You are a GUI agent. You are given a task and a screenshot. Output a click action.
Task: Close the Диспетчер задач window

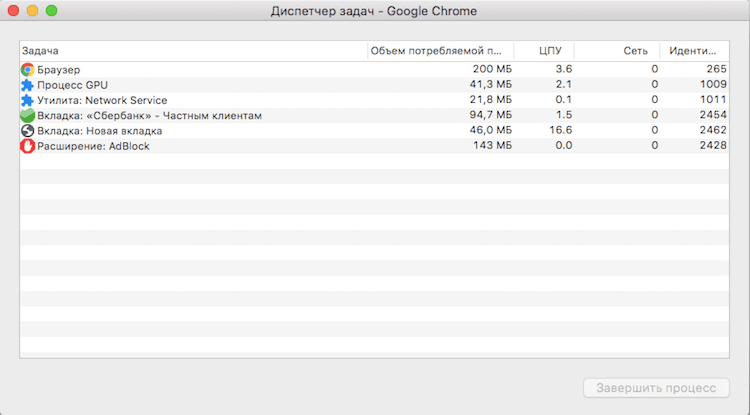click(x=14, y=11)
